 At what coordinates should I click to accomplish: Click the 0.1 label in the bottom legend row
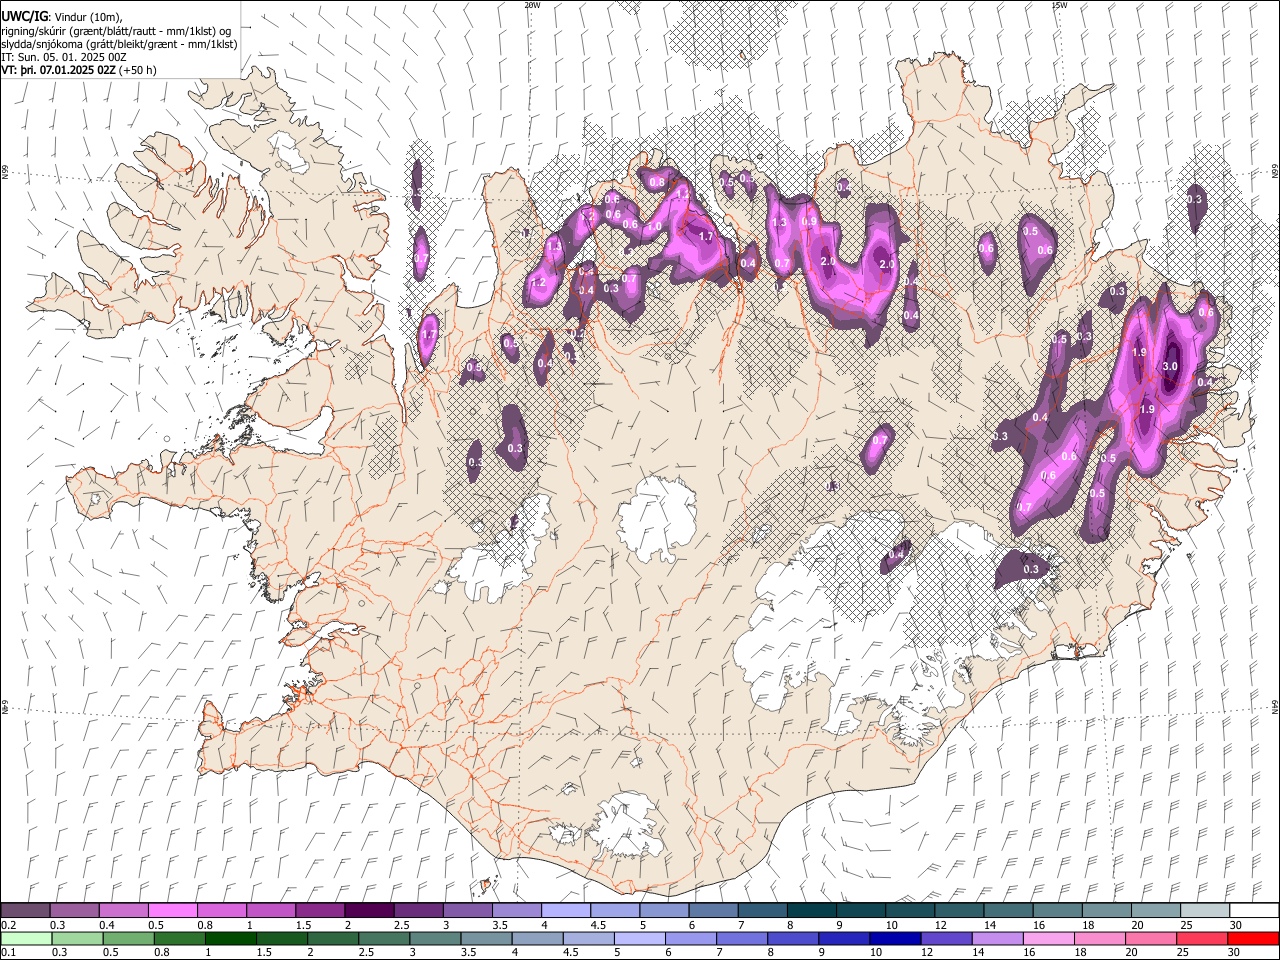[x=9, y=951]
